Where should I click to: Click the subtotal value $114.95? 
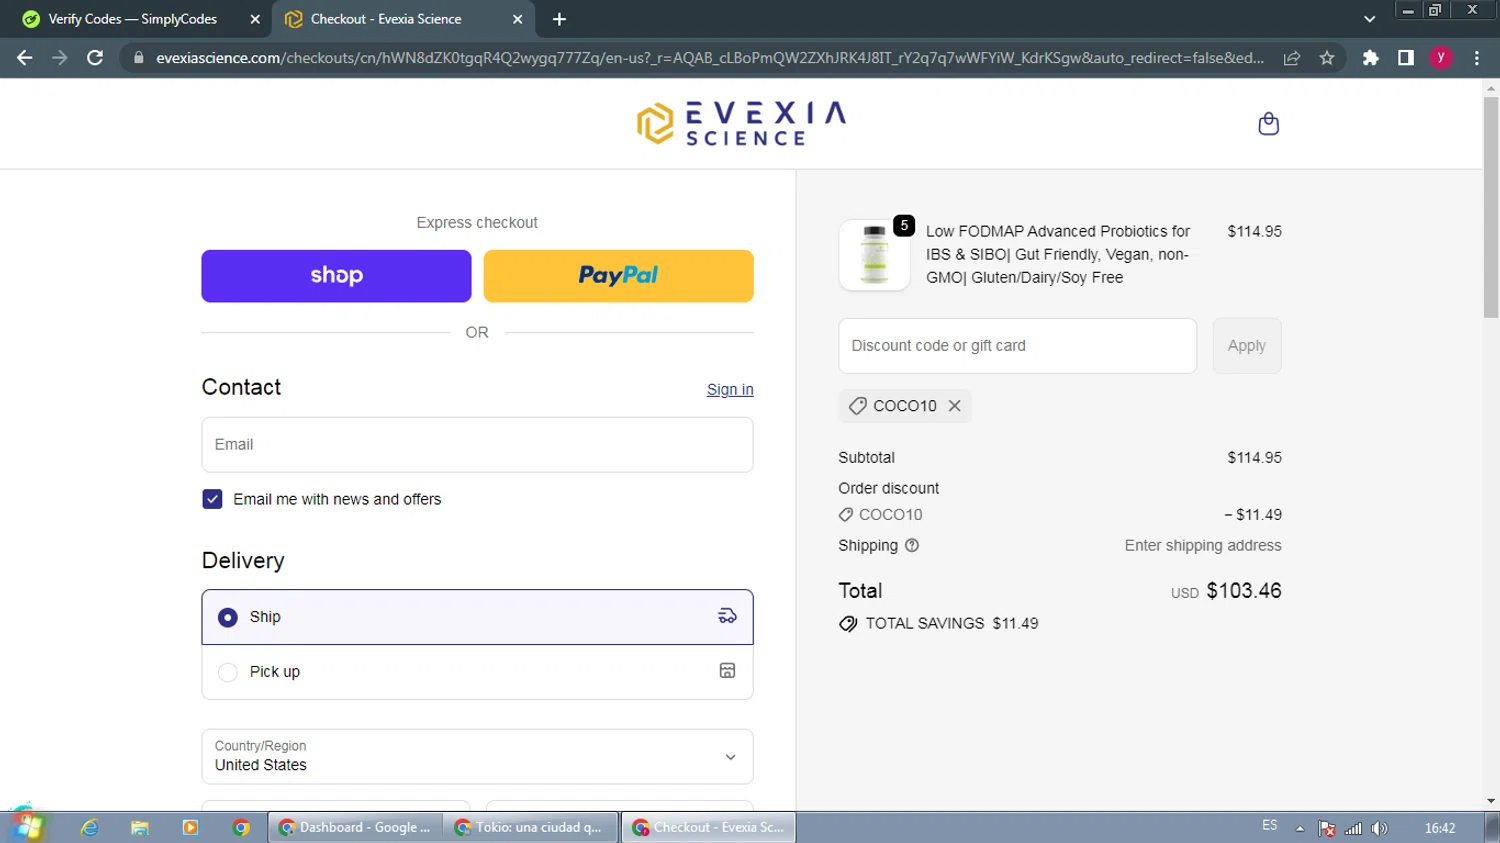coord(1254,458)
